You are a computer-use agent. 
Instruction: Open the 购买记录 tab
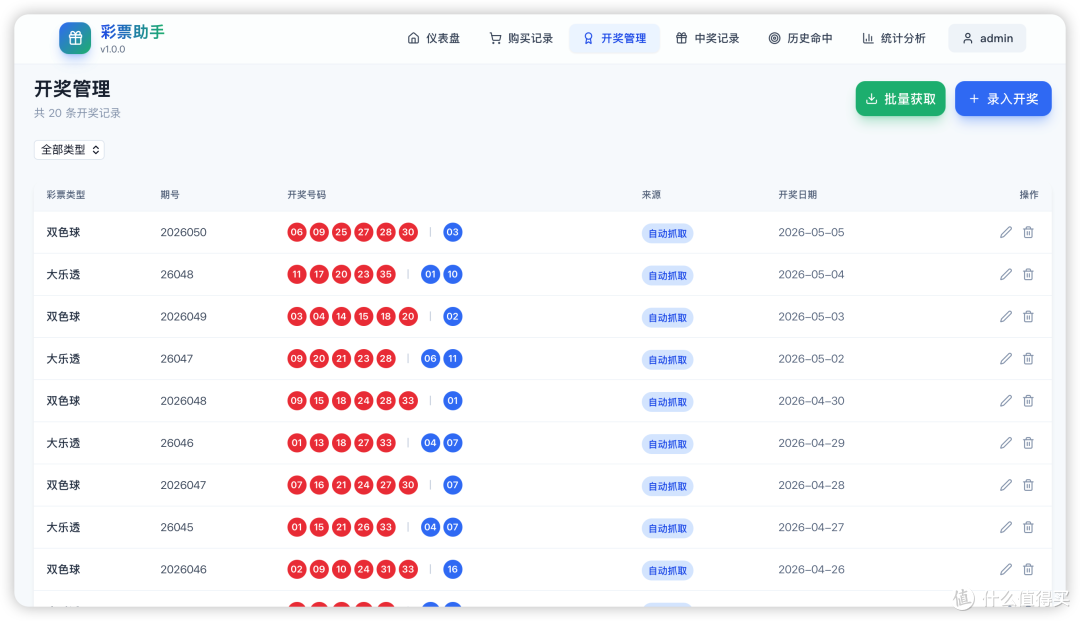(x=521, y=39)
